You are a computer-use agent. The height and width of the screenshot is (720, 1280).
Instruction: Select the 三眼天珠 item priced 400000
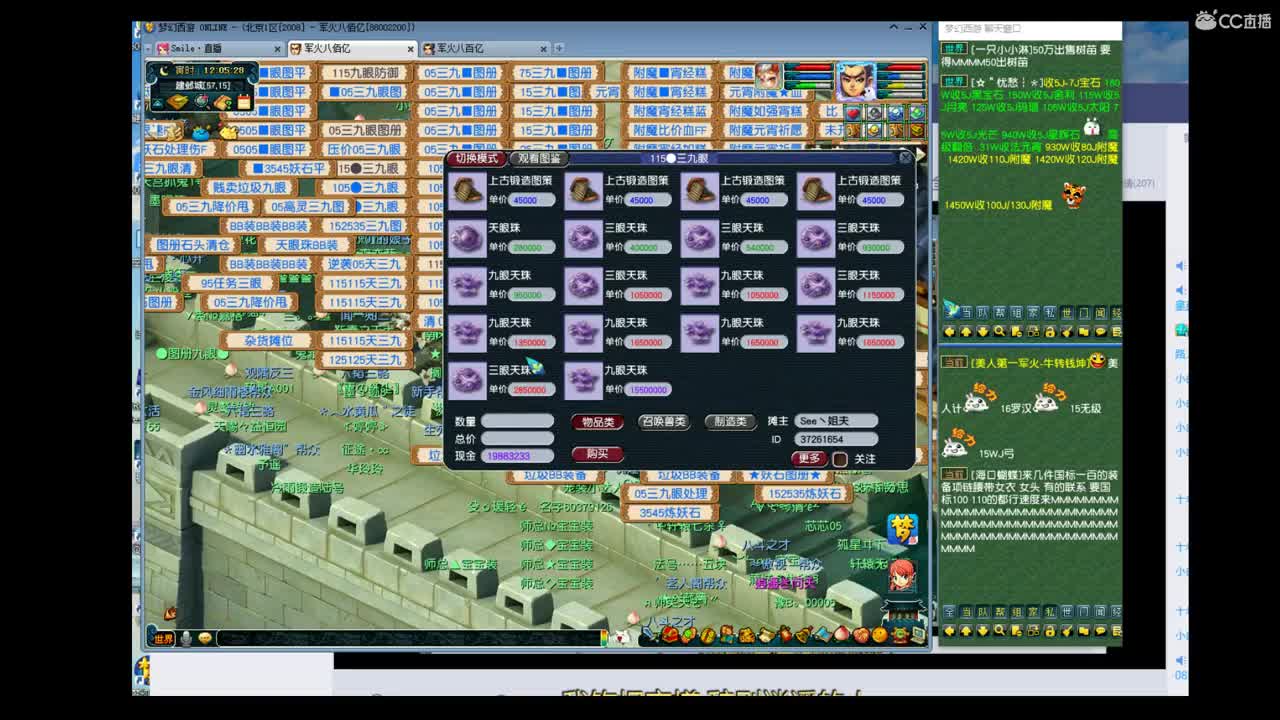tap(583, 238)
